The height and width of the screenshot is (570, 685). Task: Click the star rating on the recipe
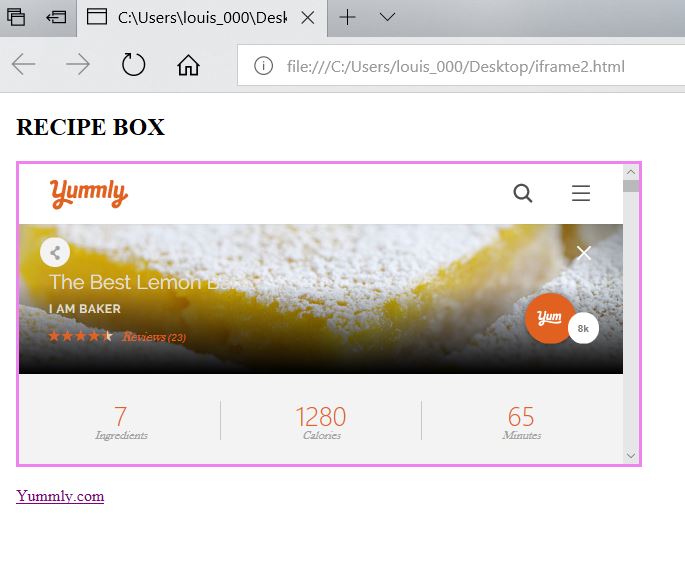80,336
